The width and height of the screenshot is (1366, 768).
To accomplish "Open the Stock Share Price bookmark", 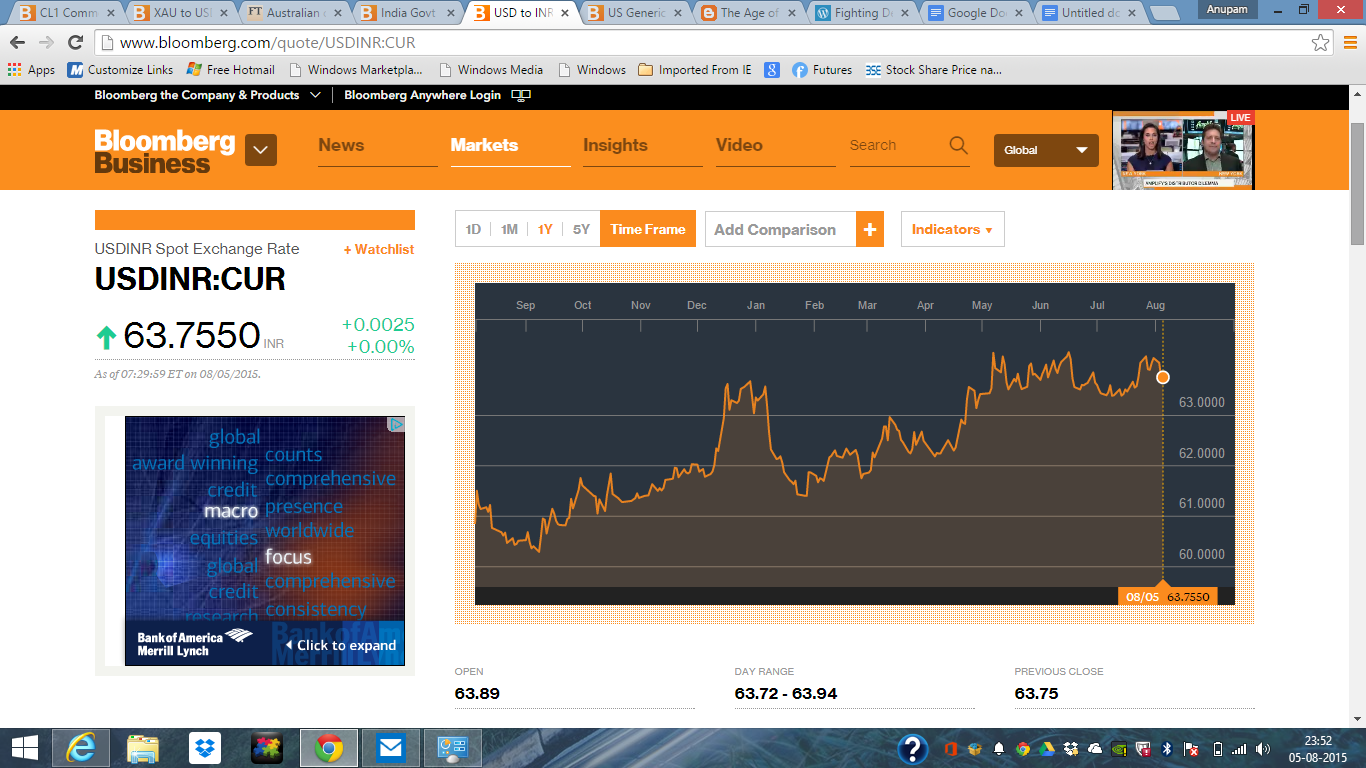I will [x=933, y=70].
